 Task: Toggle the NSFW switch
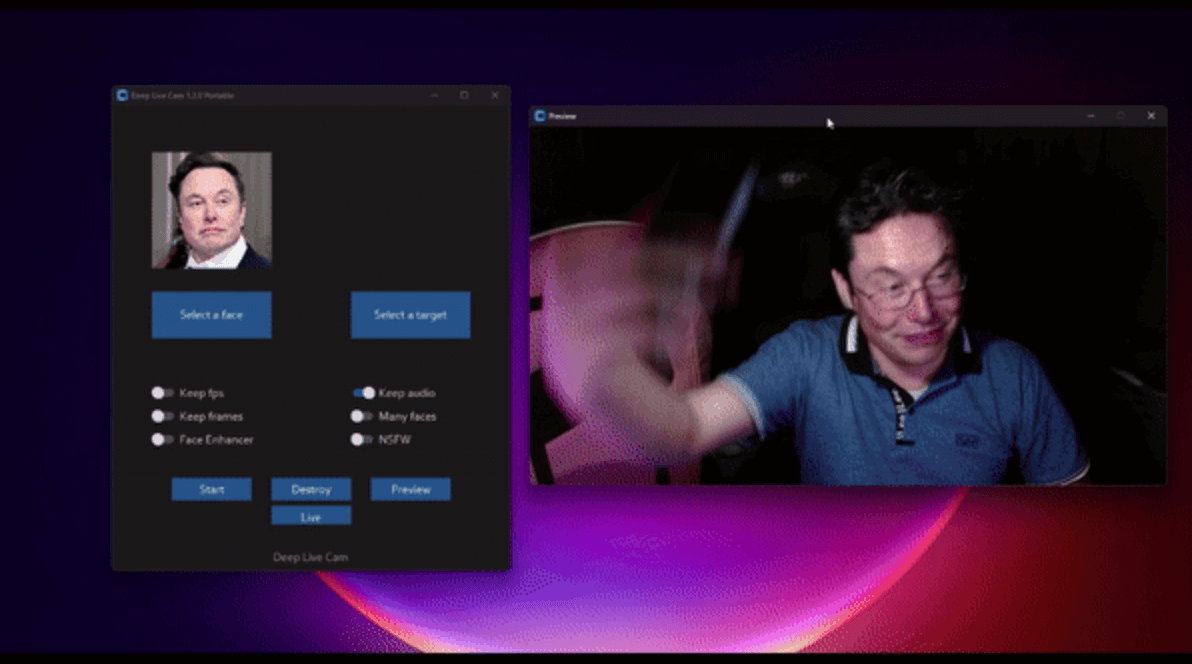362,440
